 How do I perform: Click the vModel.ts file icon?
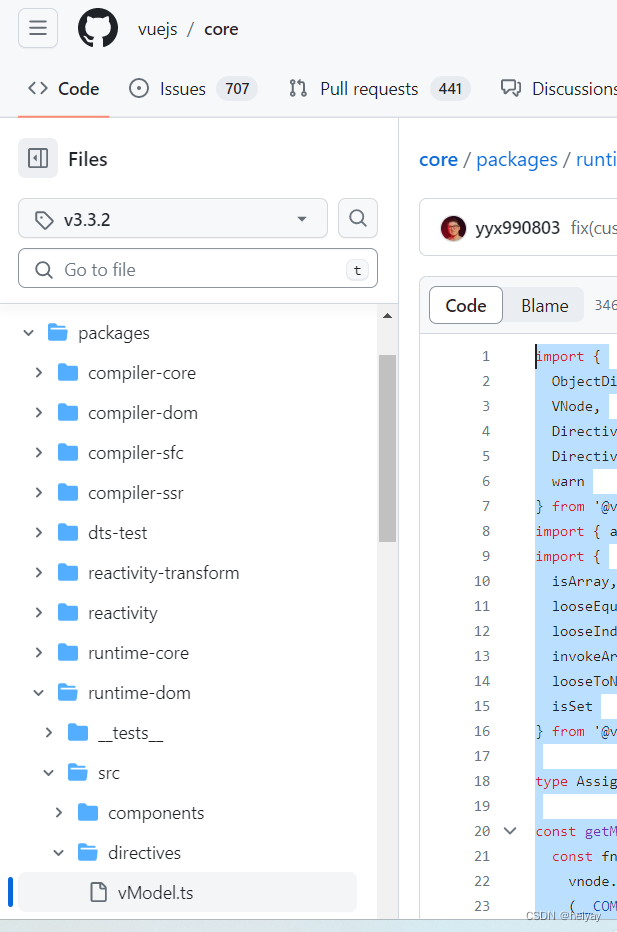[98, 892]
